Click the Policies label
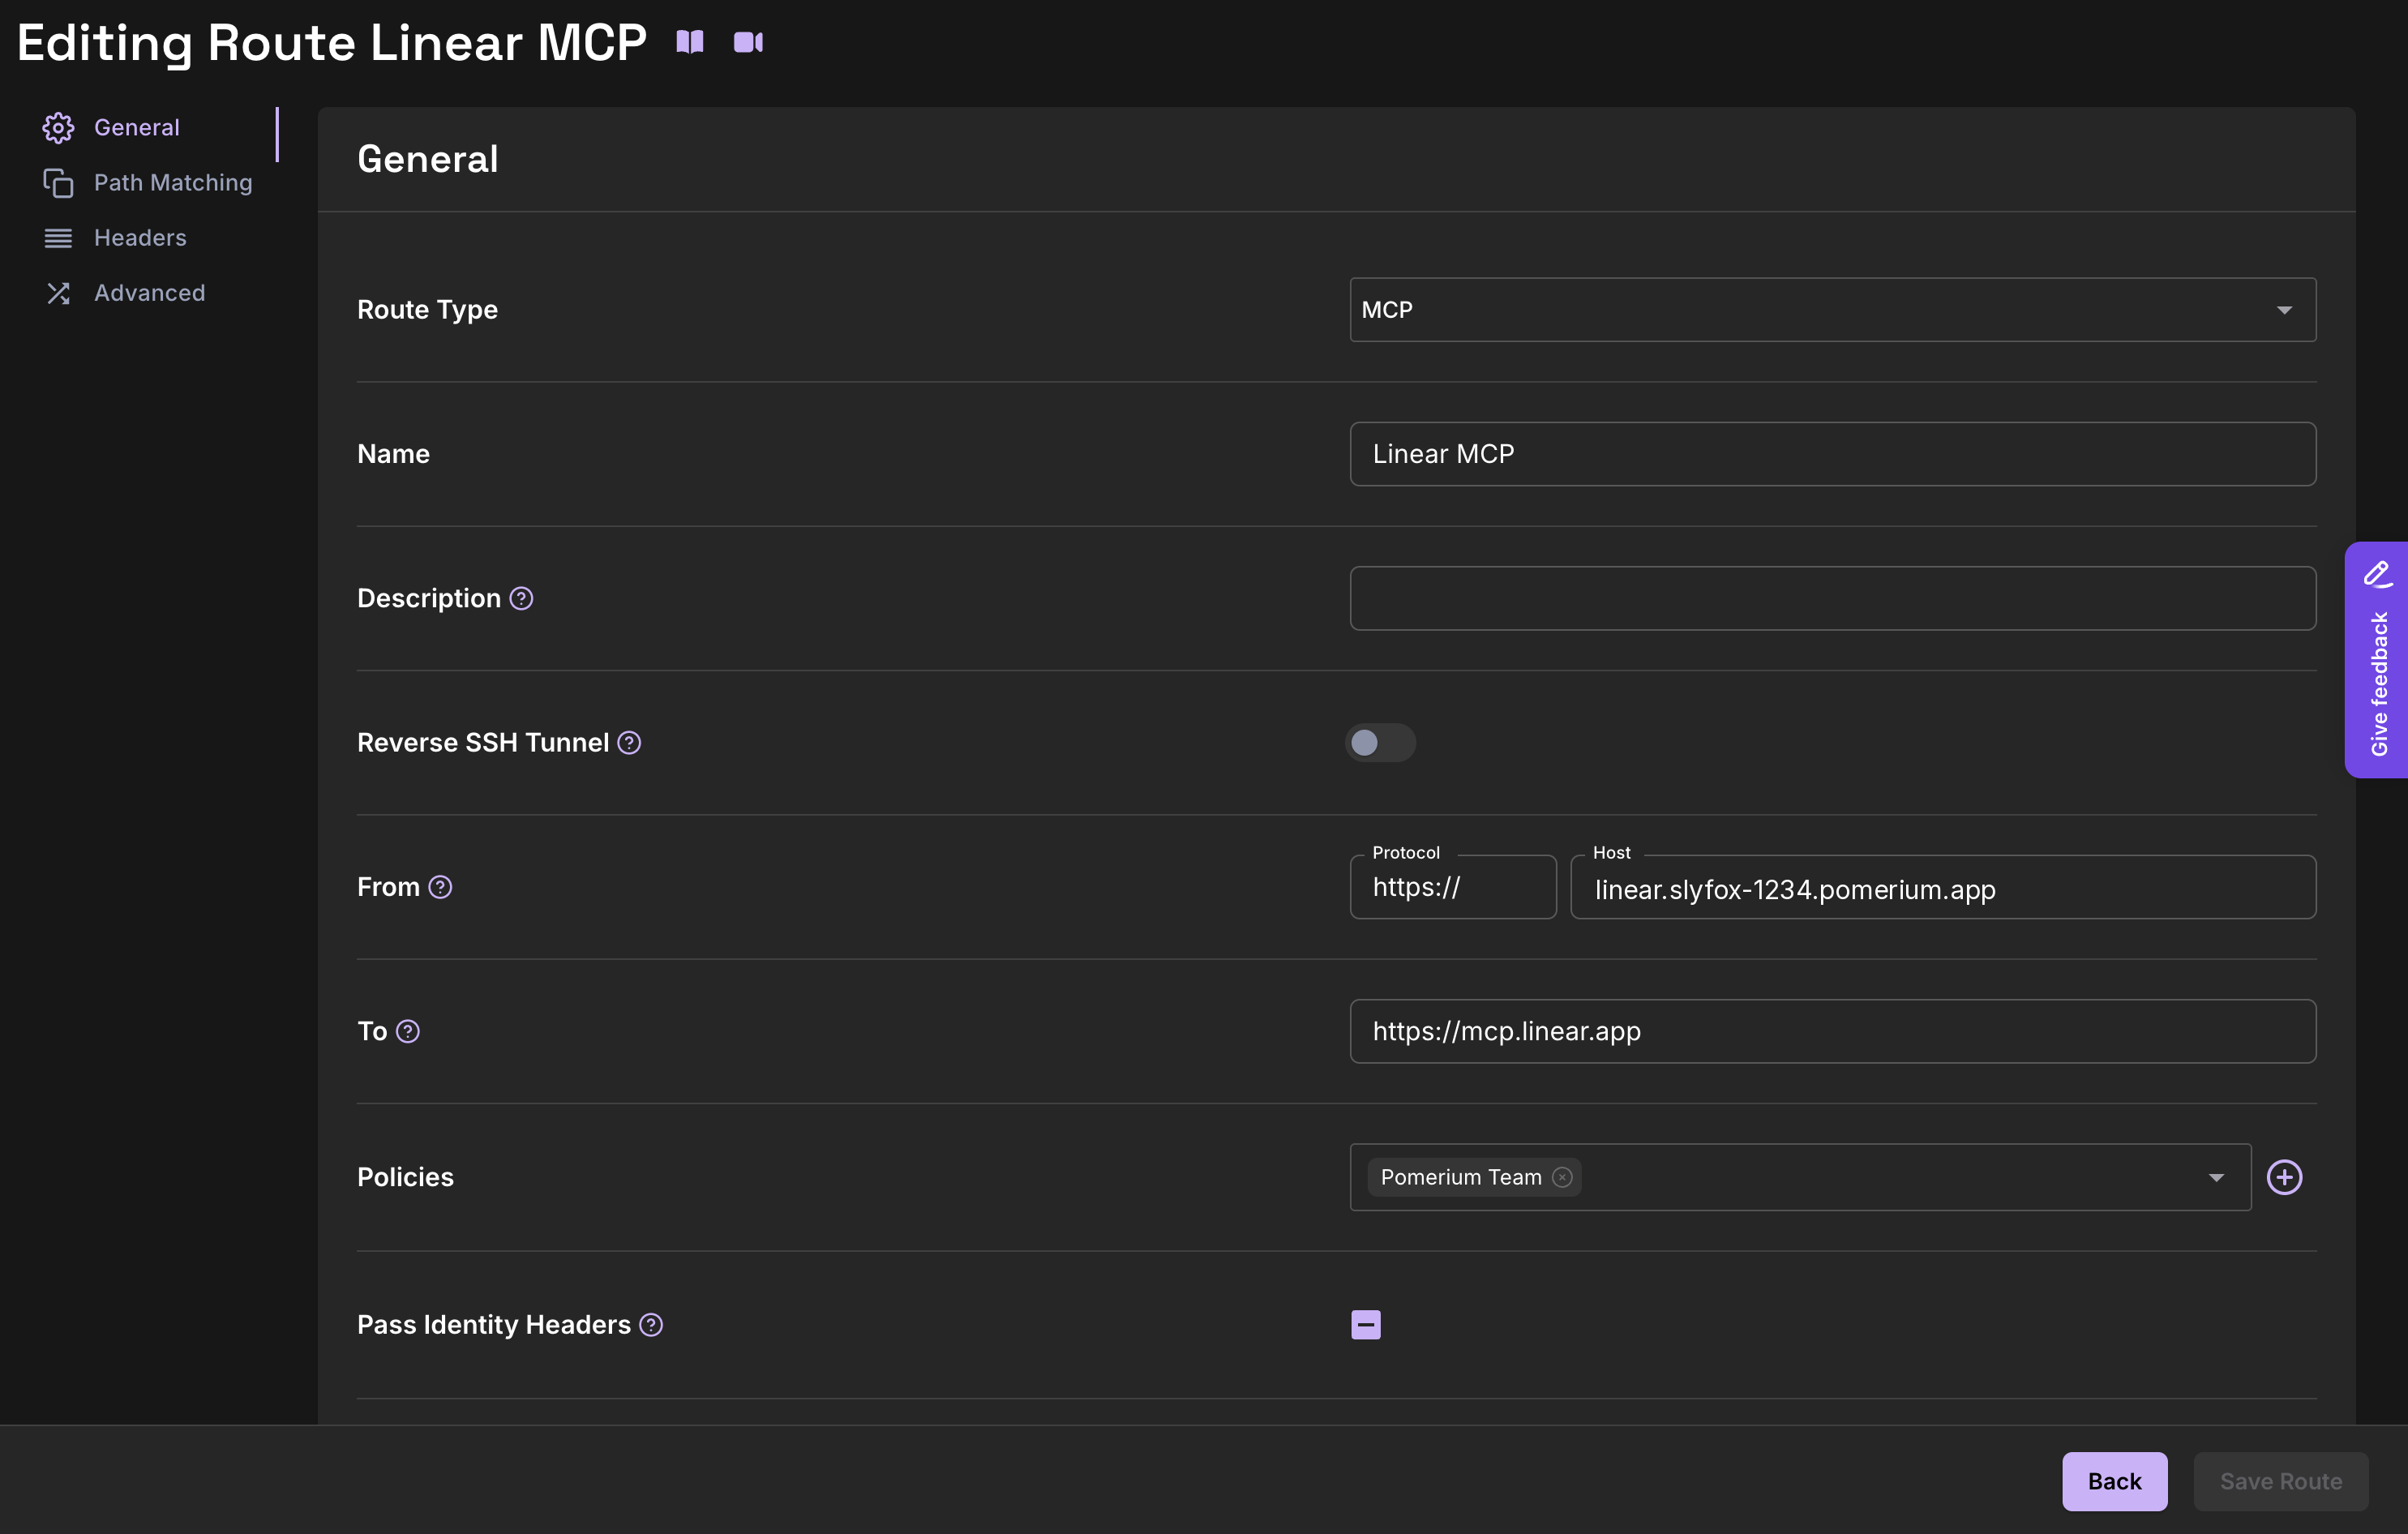The height and width of the screenshot is (1534, 2408). (405, 1177)
